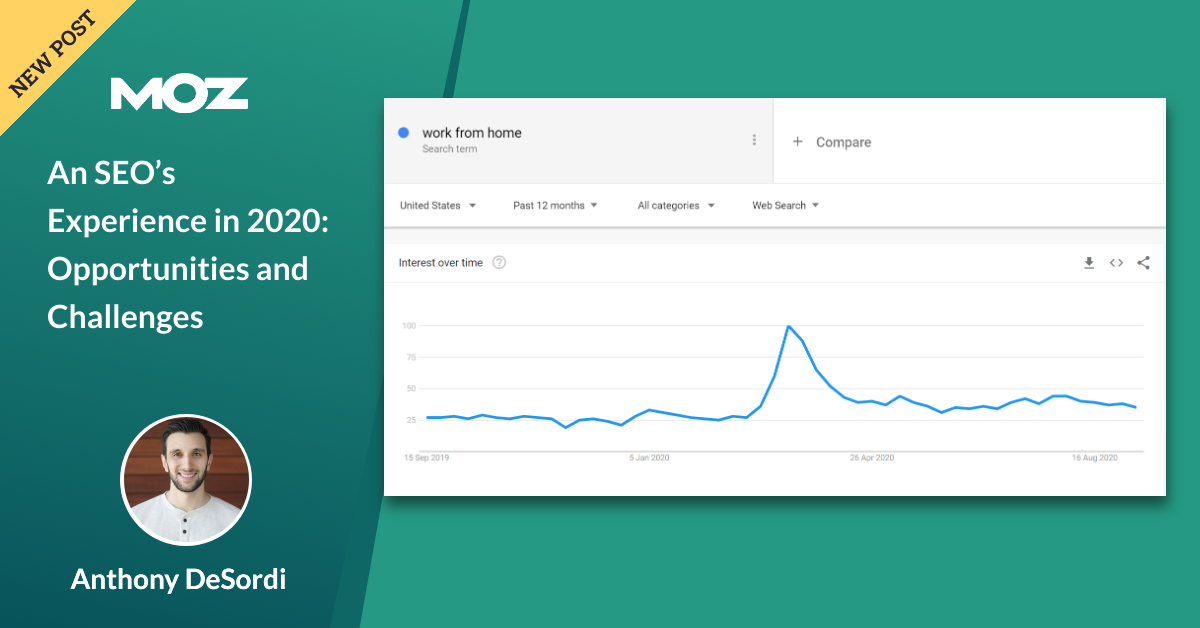
Task: Click the 26 Apr 2020 axis label
Action: (x=872, y=457)
